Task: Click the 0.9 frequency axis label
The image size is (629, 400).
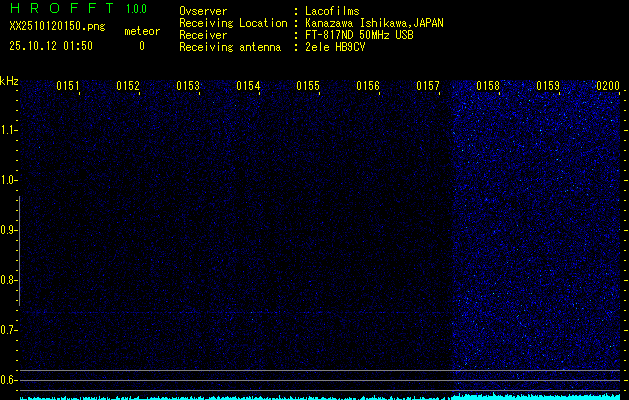Action: coord(9,230)
